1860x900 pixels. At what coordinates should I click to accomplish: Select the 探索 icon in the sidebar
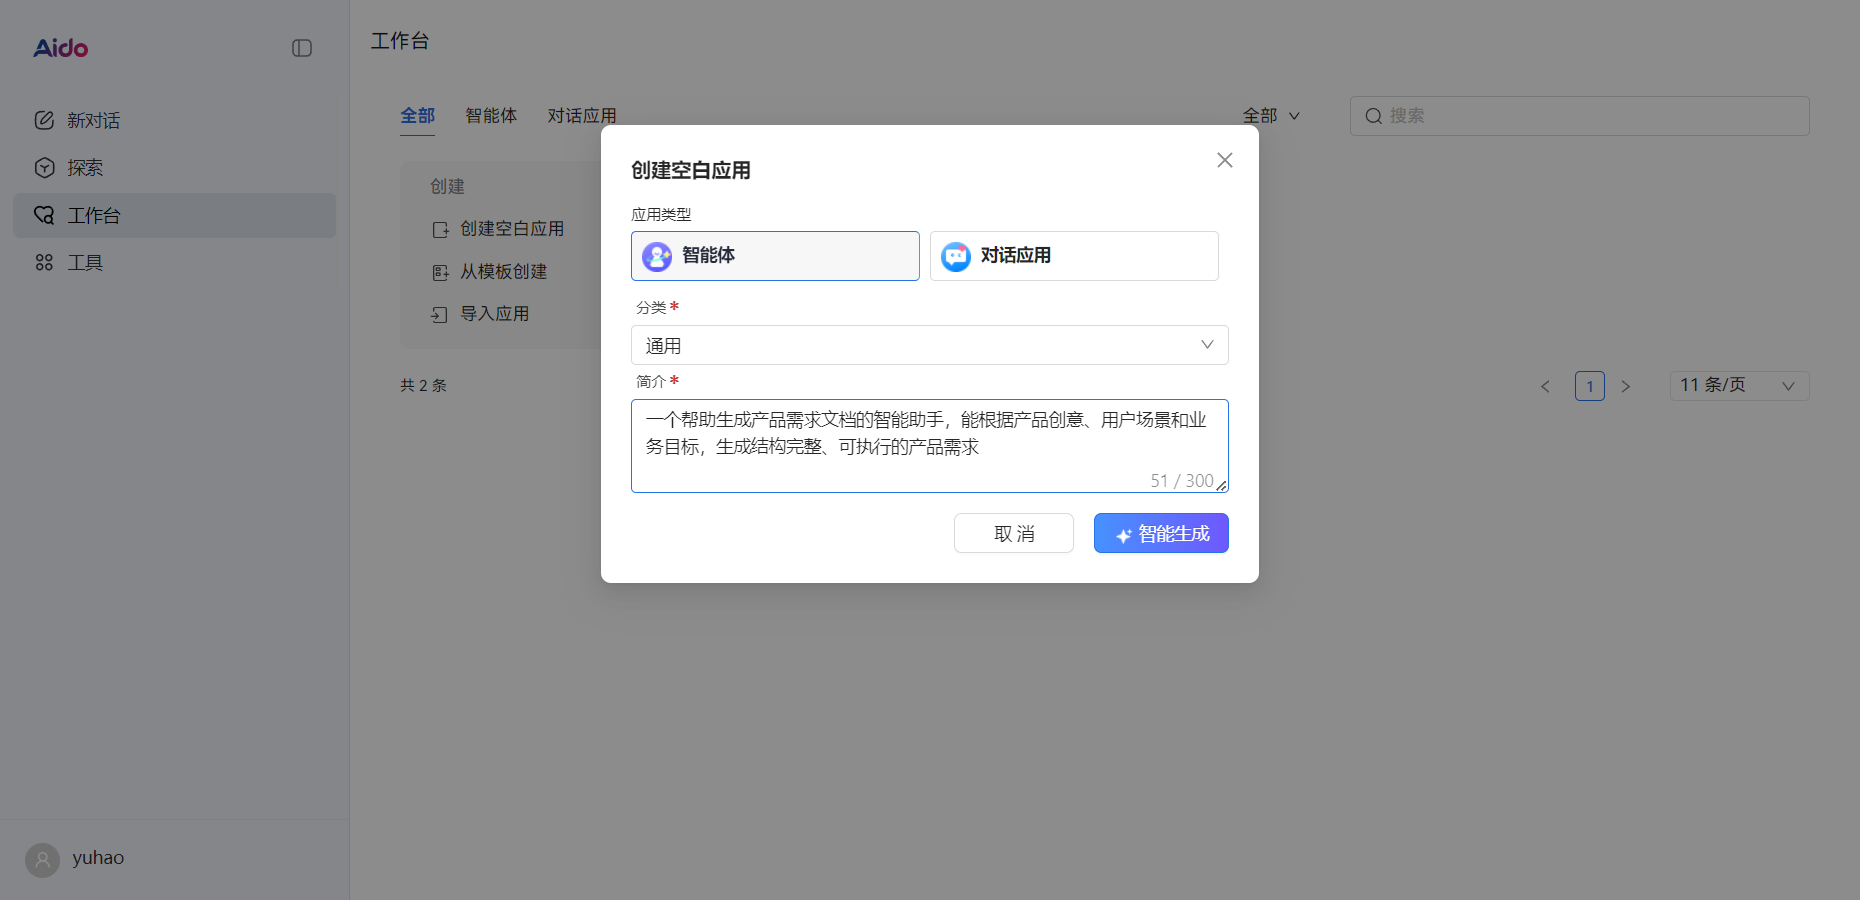coord(45,167)
